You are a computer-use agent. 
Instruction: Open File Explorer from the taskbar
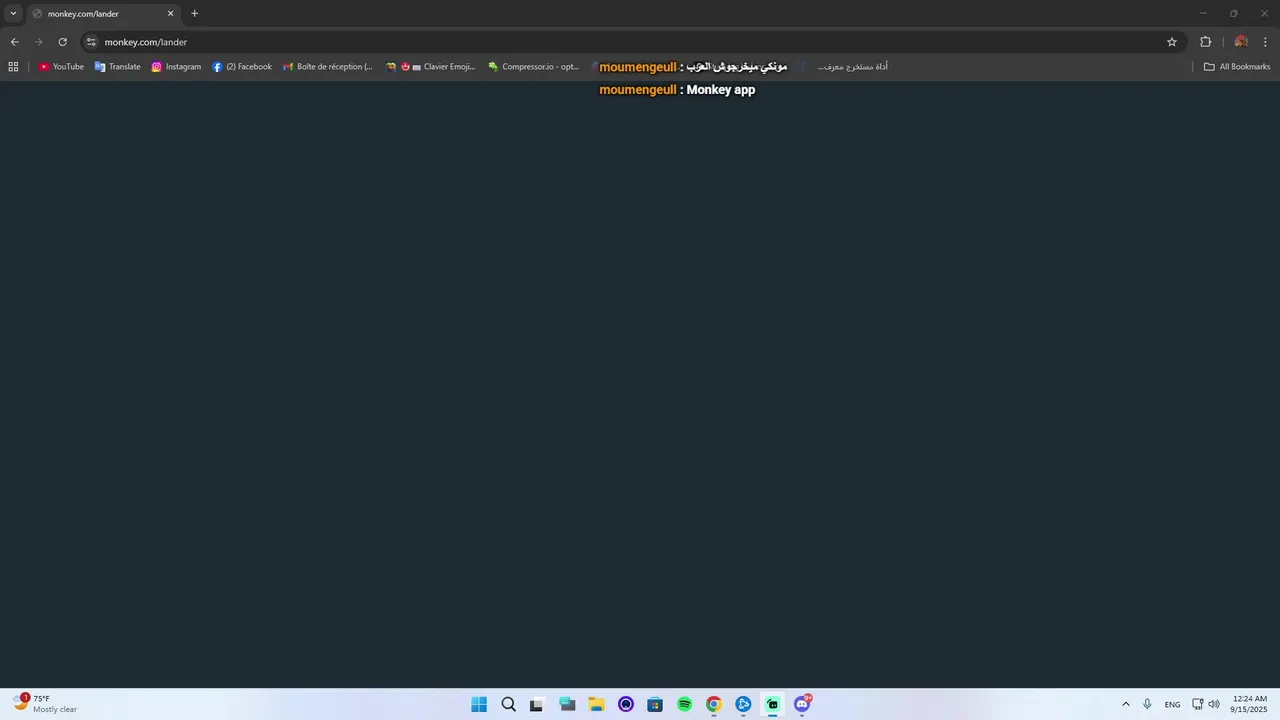(596, 704)
